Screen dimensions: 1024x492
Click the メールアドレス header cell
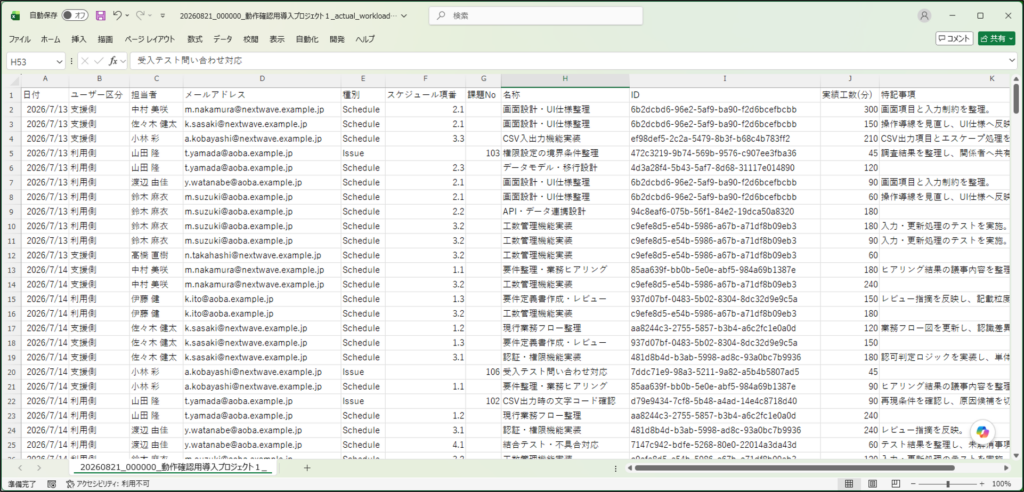point(262,94)
